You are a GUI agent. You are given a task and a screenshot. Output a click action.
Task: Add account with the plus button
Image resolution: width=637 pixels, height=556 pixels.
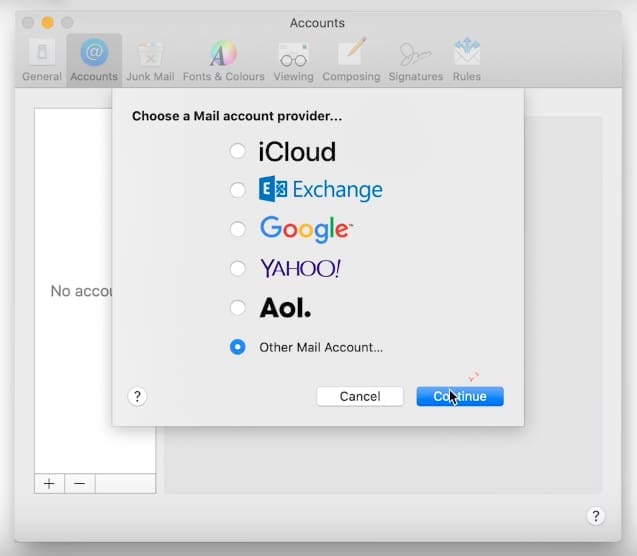click(49, 483)
